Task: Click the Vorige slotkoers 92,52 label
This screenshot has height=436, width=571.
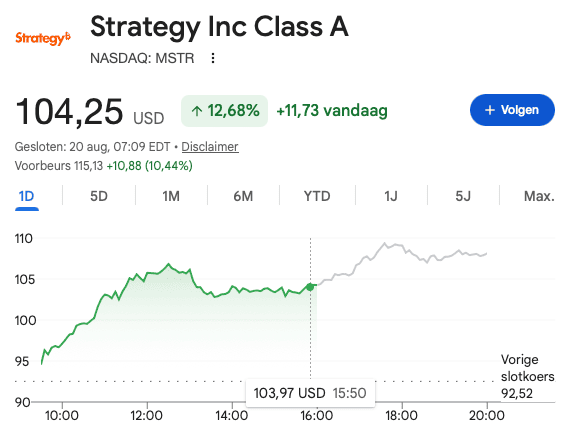Action: [527, 376]
